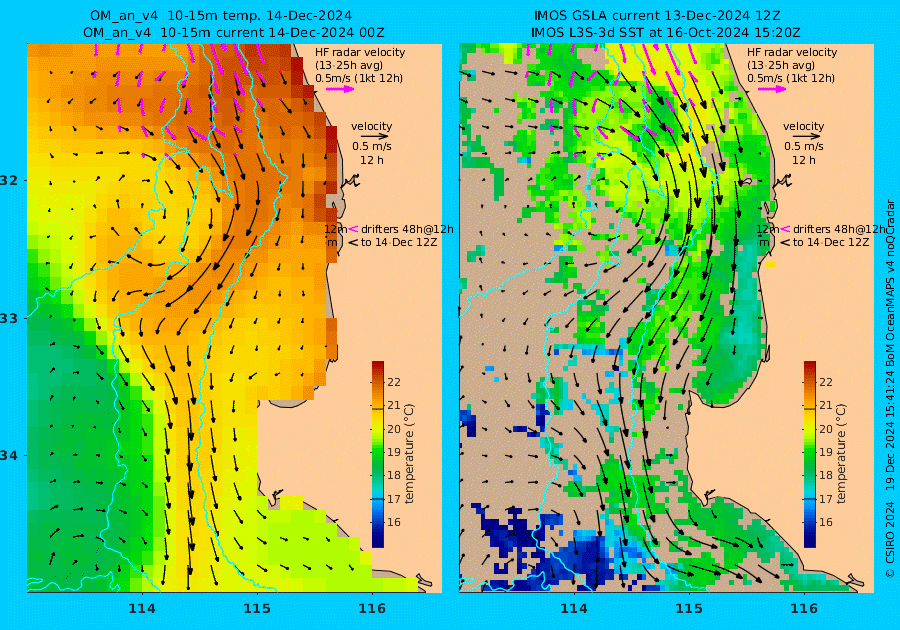The width and height of the screenshot is (900, 630).
Task: Click the '22' tick on right colorbar
Action: [x=825, y=382]
